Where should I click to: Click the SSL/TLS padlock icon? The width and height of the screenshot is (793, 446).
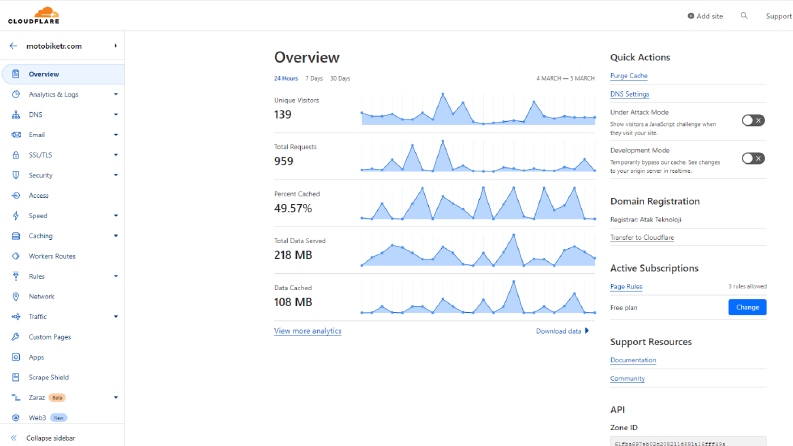(16, 155)
